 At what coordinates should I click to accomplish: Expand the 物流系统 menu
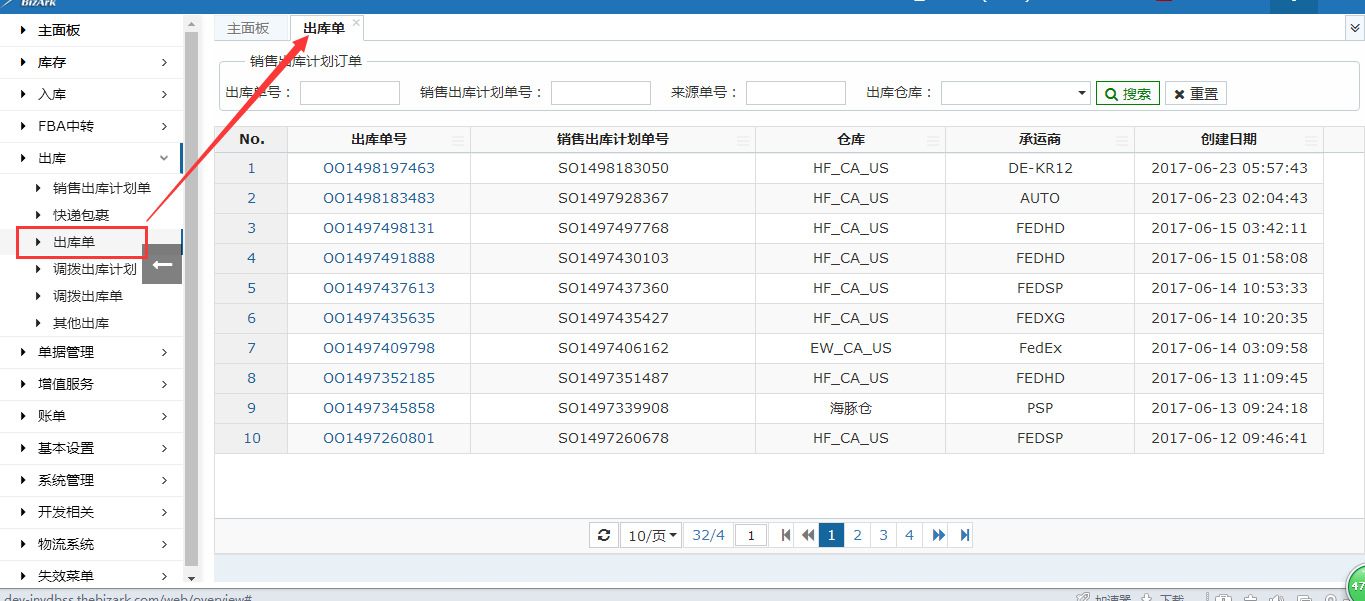(91, 544)
